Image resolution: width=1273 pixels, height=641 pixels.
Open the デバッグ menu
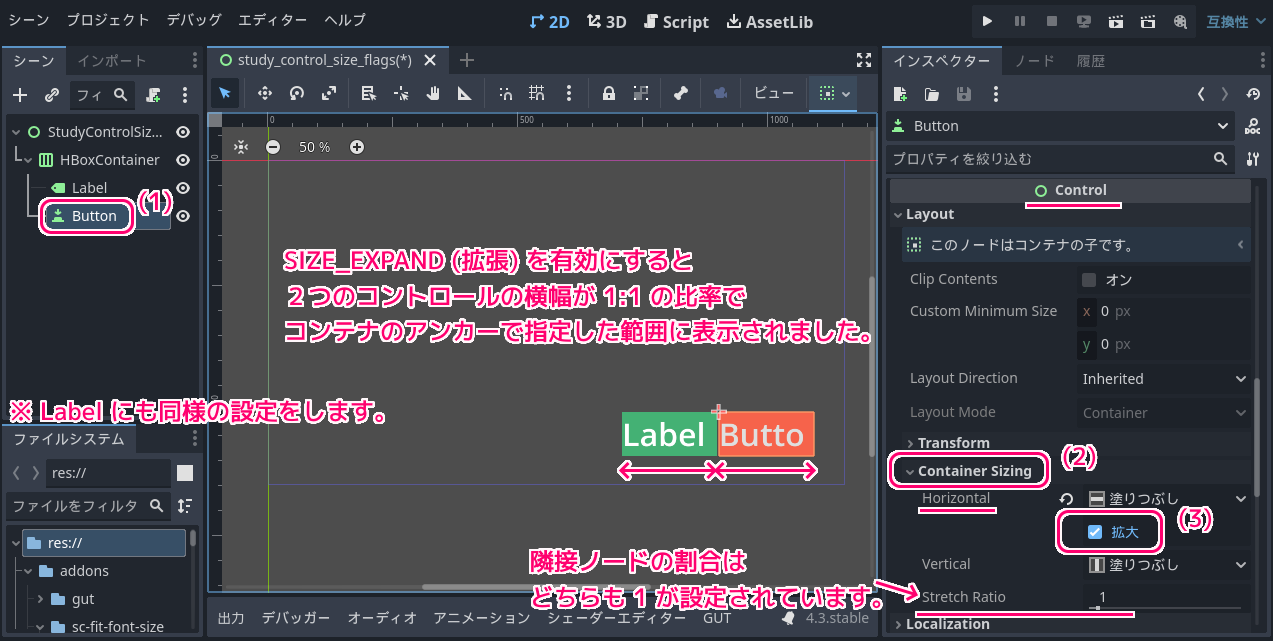(194, 20)
